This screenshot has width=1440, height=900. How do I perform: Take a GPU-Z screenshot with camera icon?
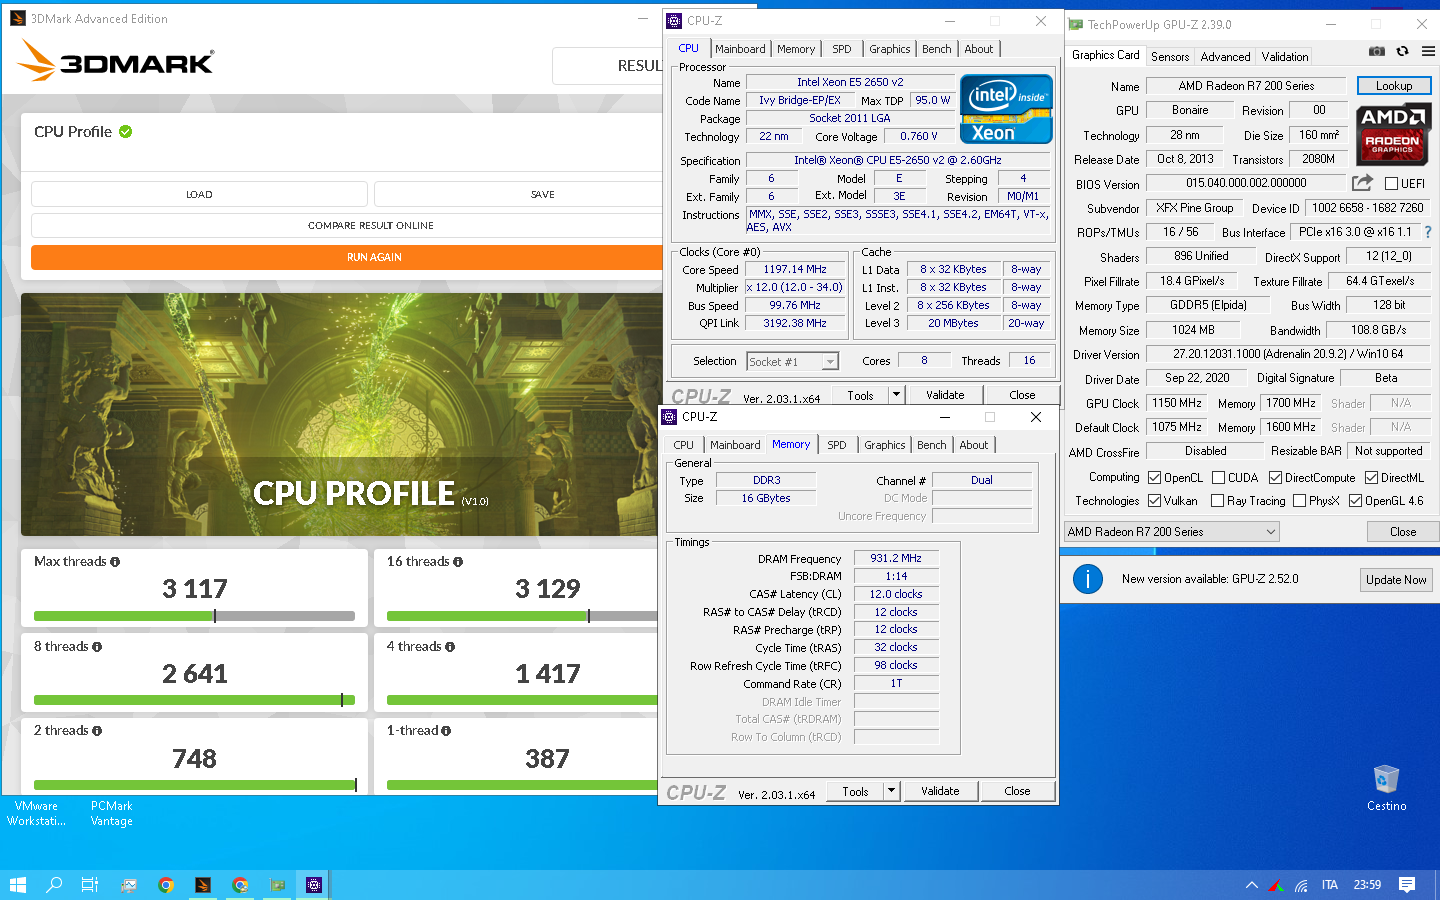click(x=1377, y=51)
